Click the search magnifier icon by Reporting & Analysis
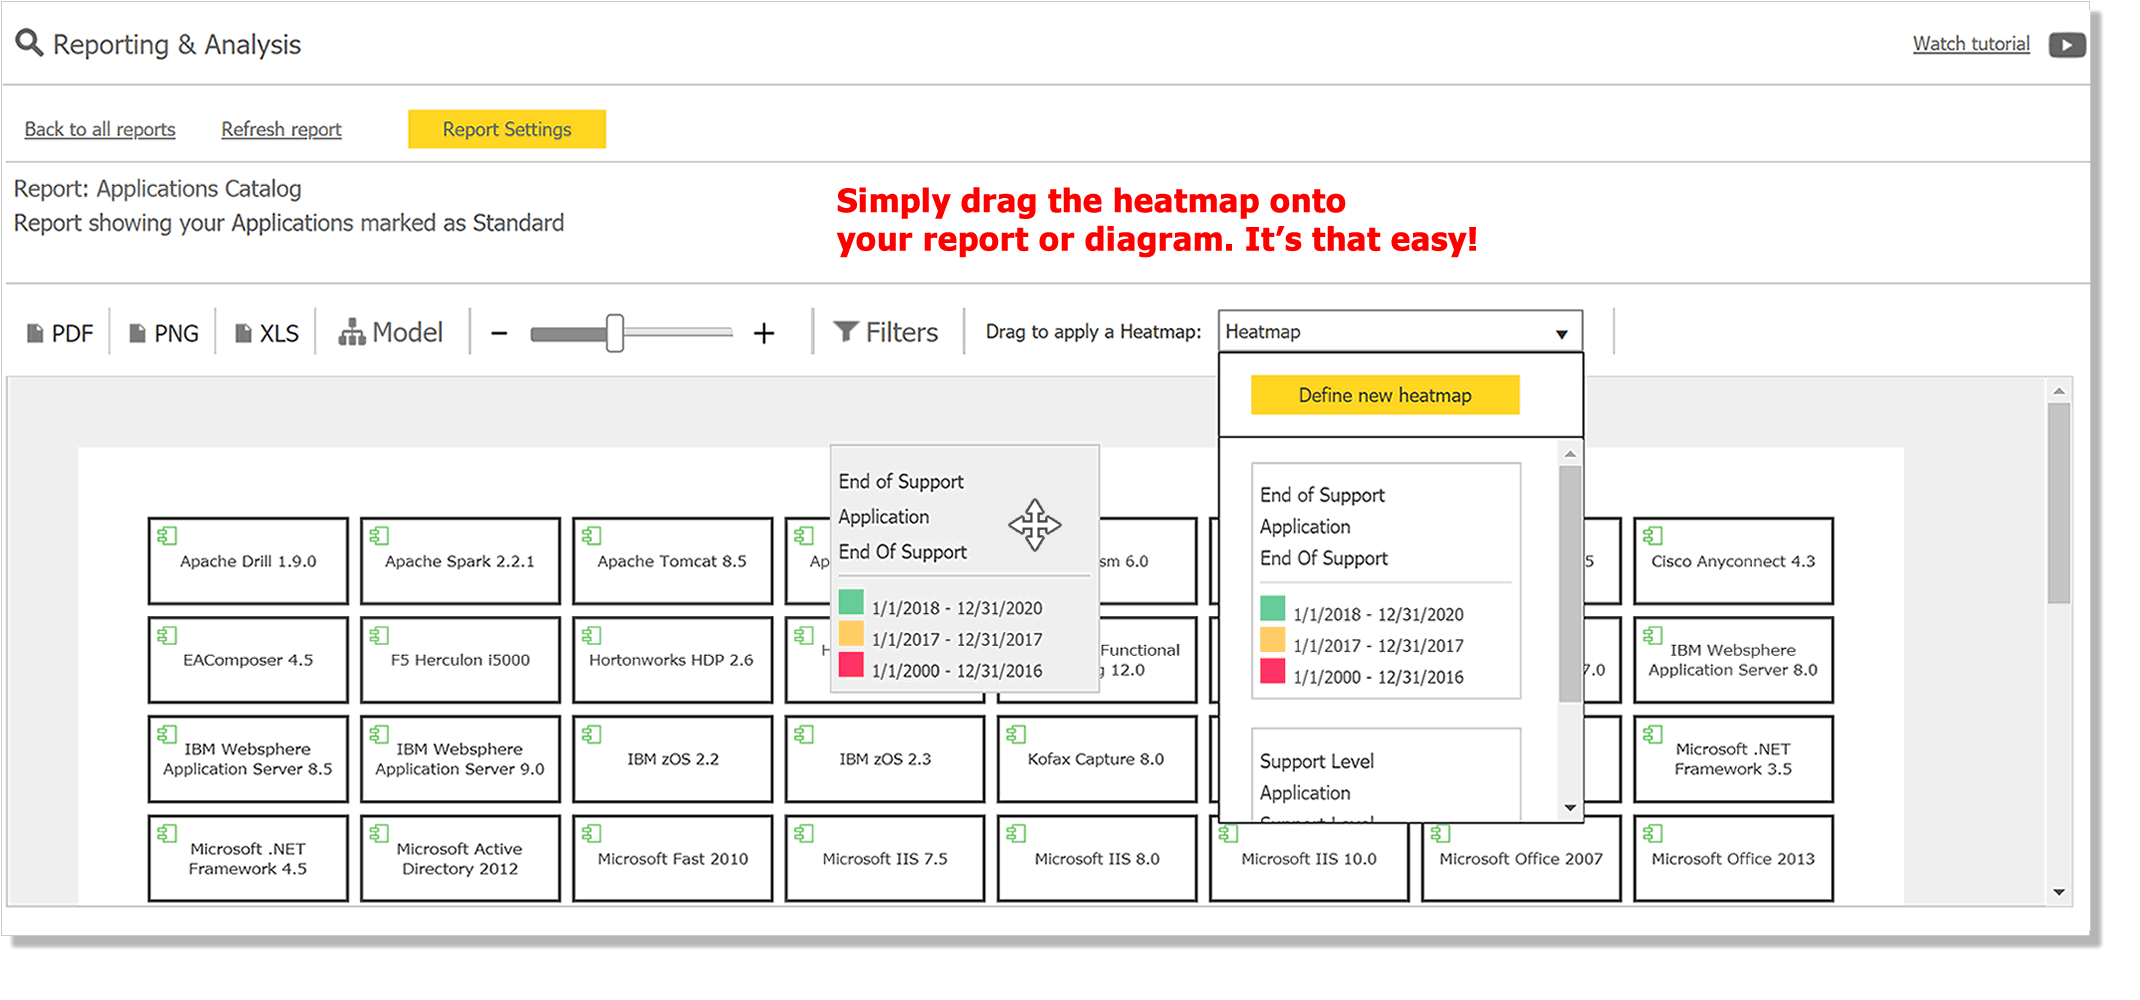Viewport: 2140px width, 1000px height. [x=30, y=43]
